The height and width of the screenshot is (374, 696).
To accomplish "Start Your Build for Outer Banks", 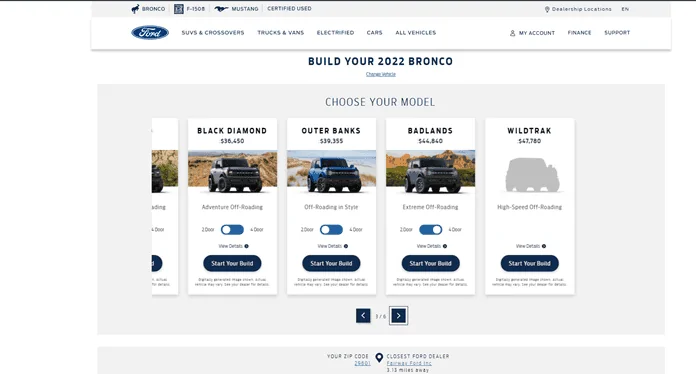I will click(x=331, y=263).
